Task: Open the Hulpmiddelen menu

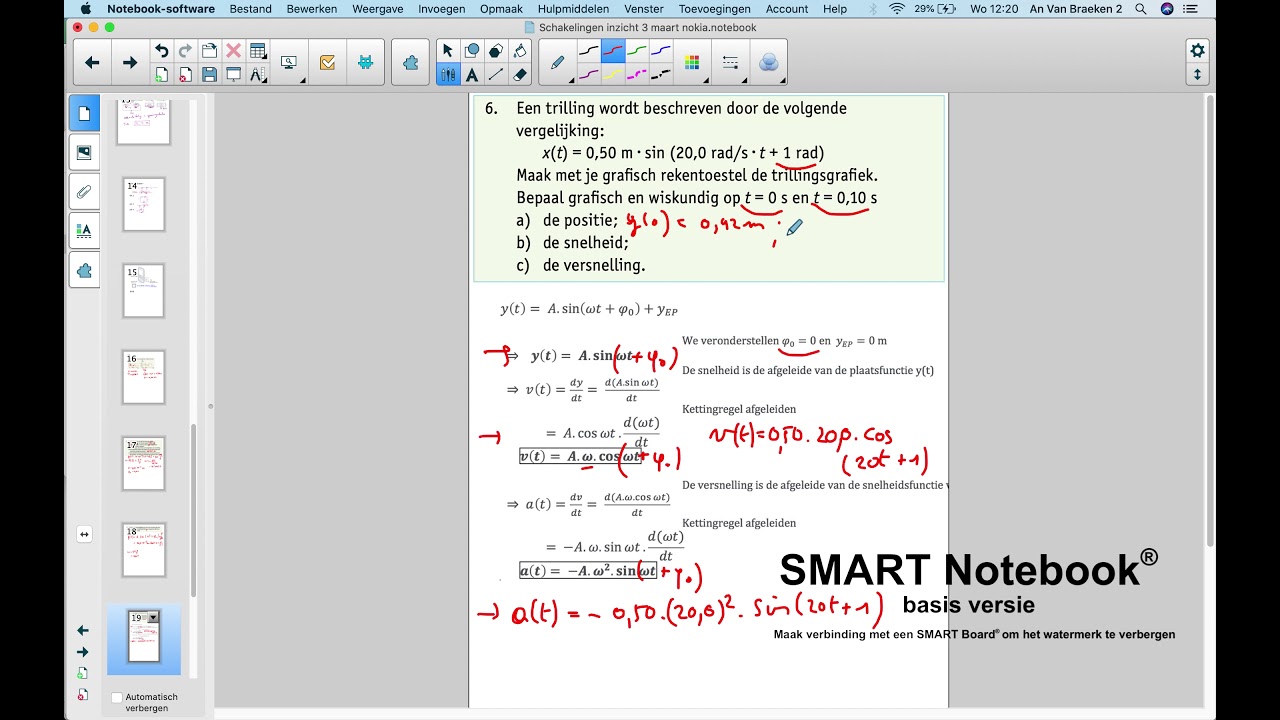Action: pos(573,9)
